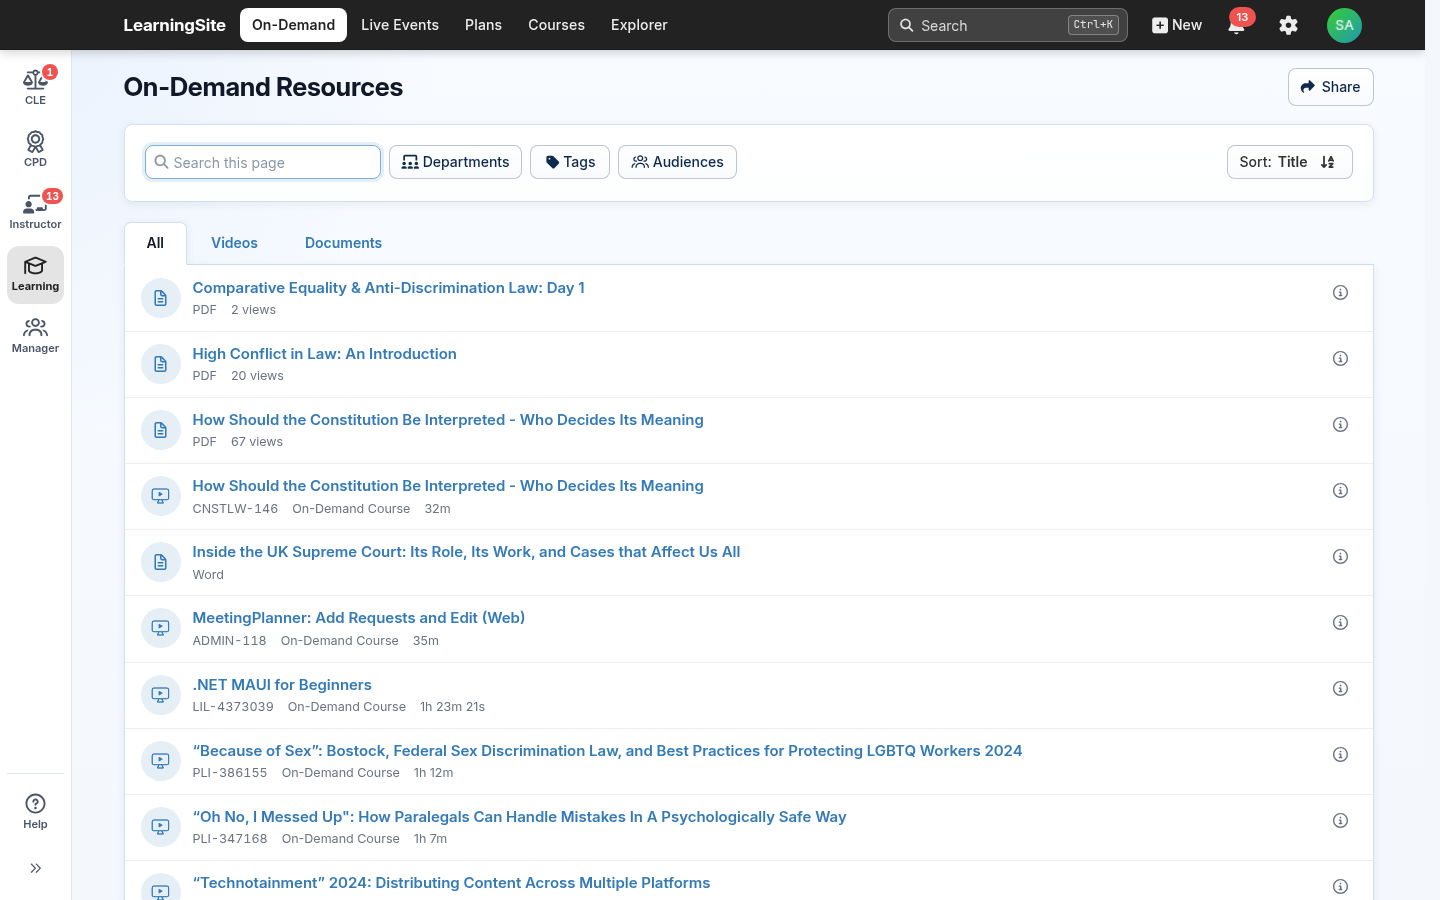Open High Conflict in Law: An Introduction
This screenshot has width=1440, height=900.
tap(324, 354)
